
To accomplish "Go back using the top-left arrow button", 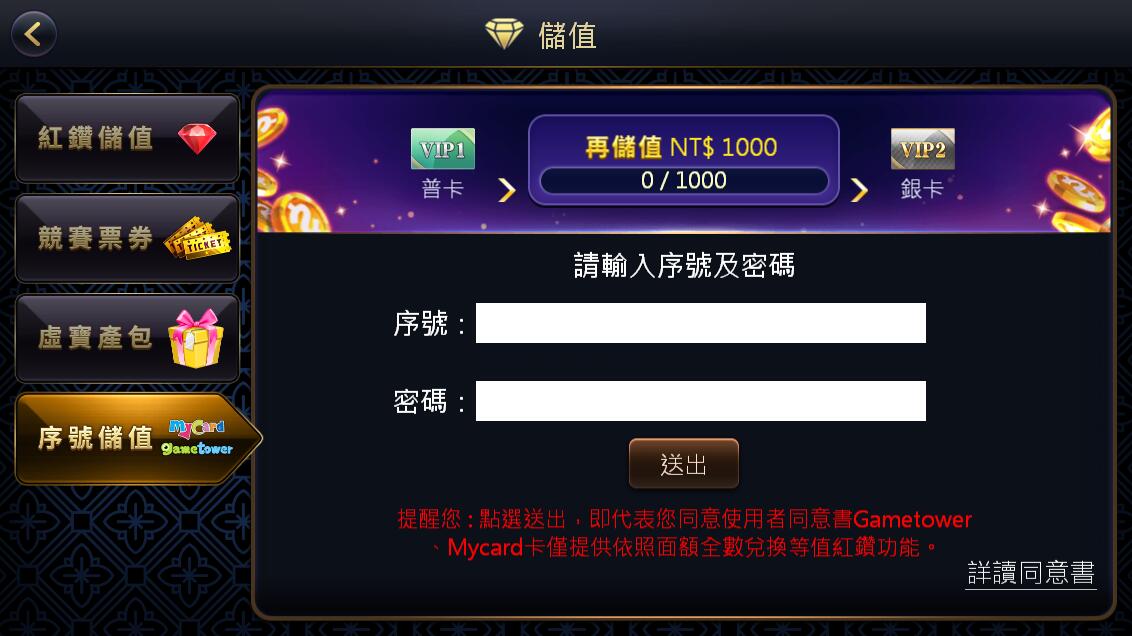I will (34, 34).
